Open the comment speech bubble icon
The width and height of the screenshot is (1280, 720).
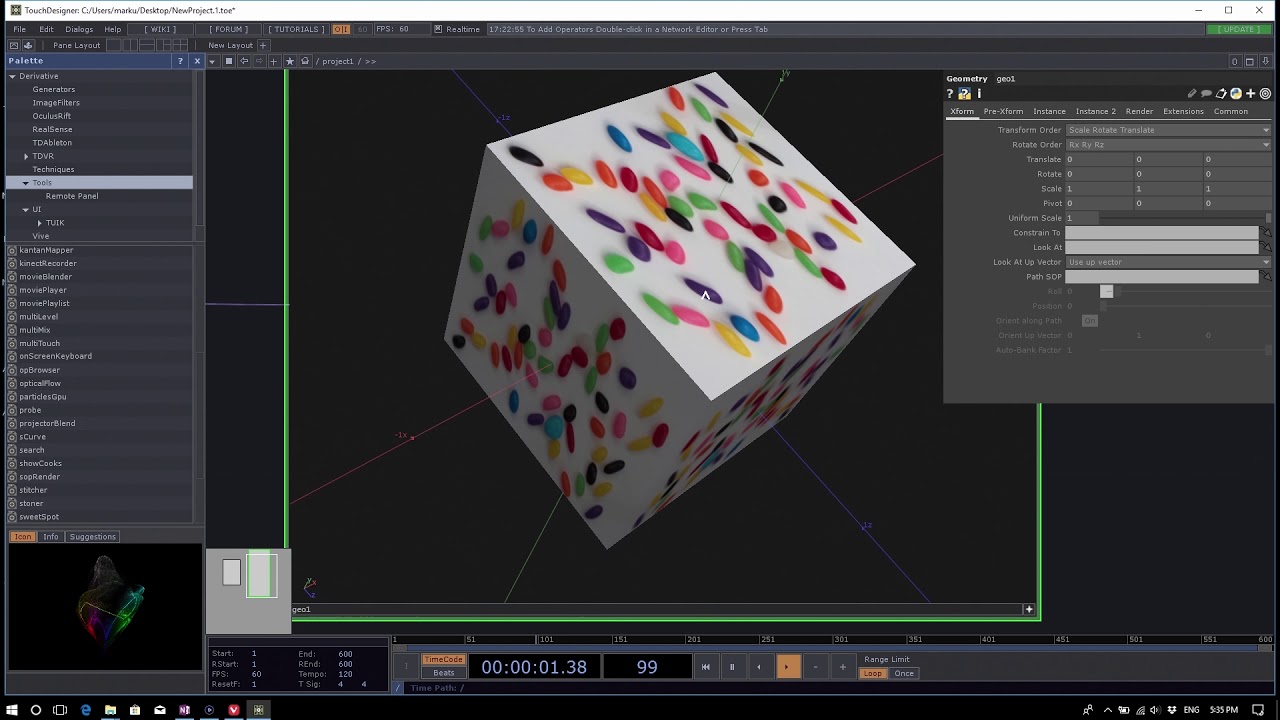click(1207, 94)
